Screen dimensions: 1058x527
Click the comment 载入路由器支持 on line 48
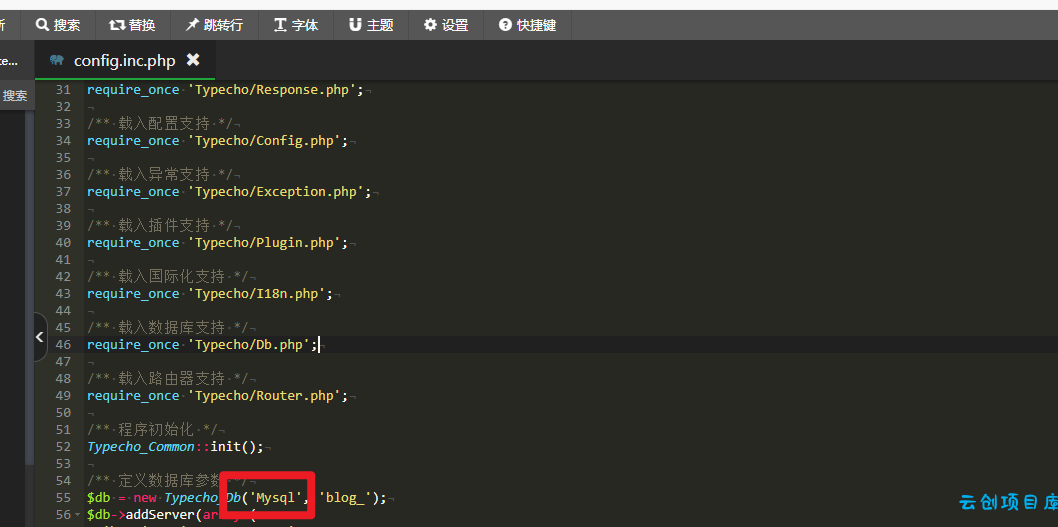pyautogui.click(x=171, y=378)
